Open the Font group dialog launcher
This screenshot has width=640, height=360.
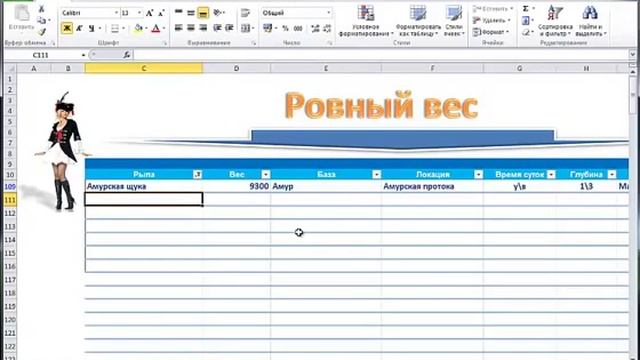[165, 43]
